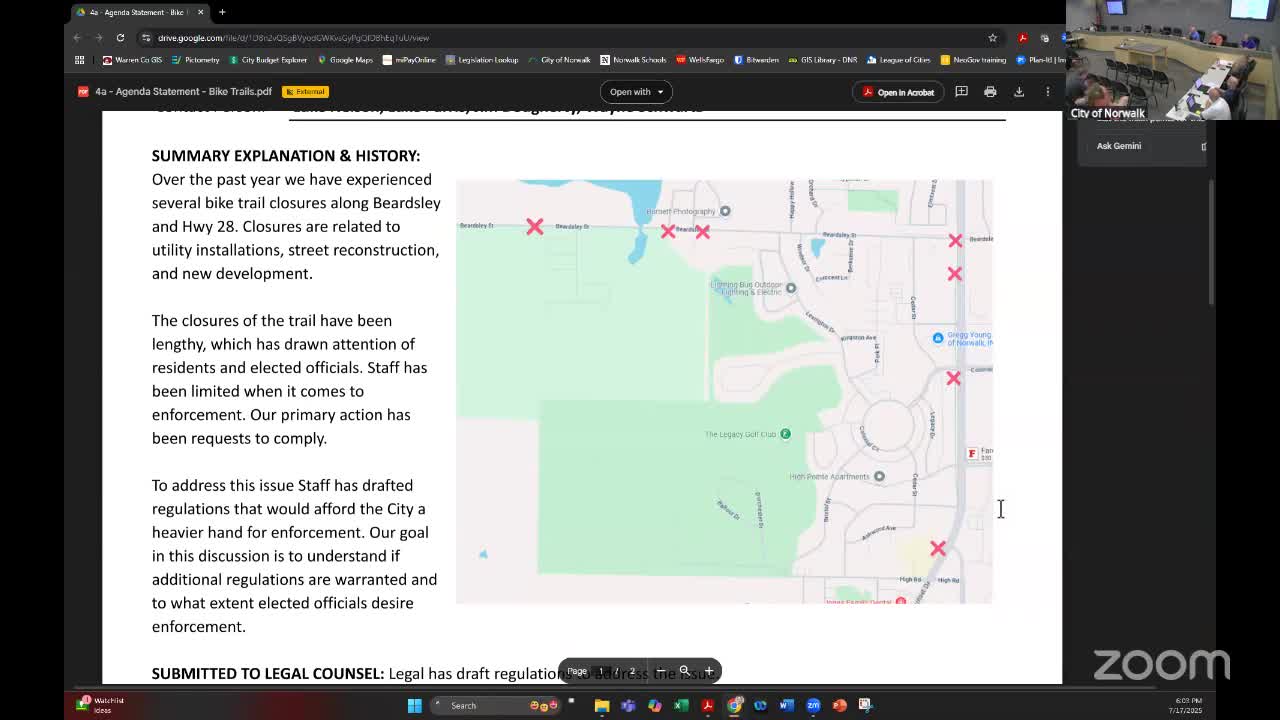Download the agenda statement PDF
Image resolution: width=1280 pixels, height=720 pixels.
pos(1019,92)
